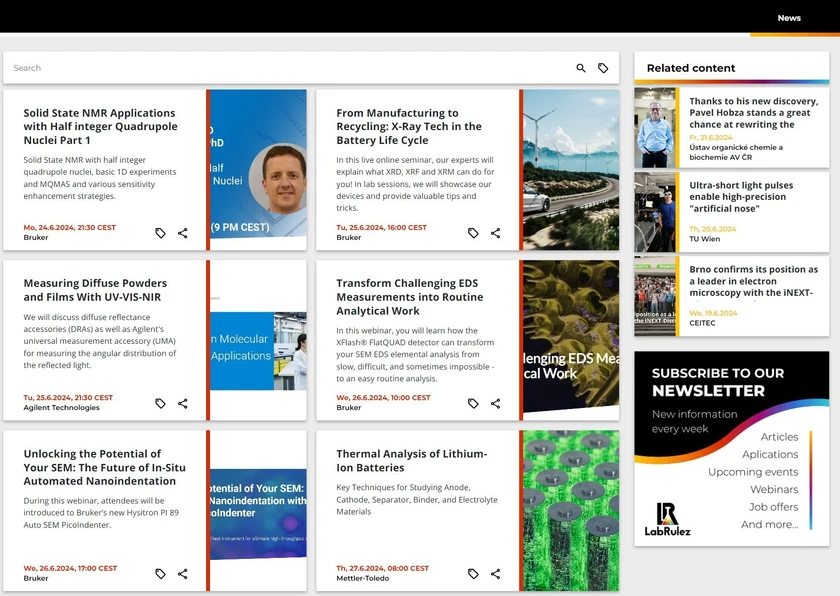Viewport: 840px width, 596px height.
Task: Click 'Mettler-Toledo' organizer text
Action: pos(363,578)
